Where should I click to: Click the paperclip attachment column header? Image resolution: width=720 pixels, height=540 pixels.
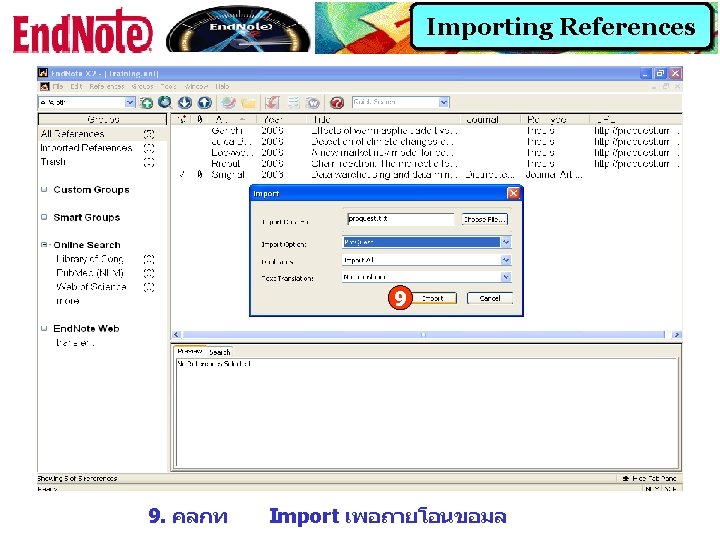[x=200, y=119]
